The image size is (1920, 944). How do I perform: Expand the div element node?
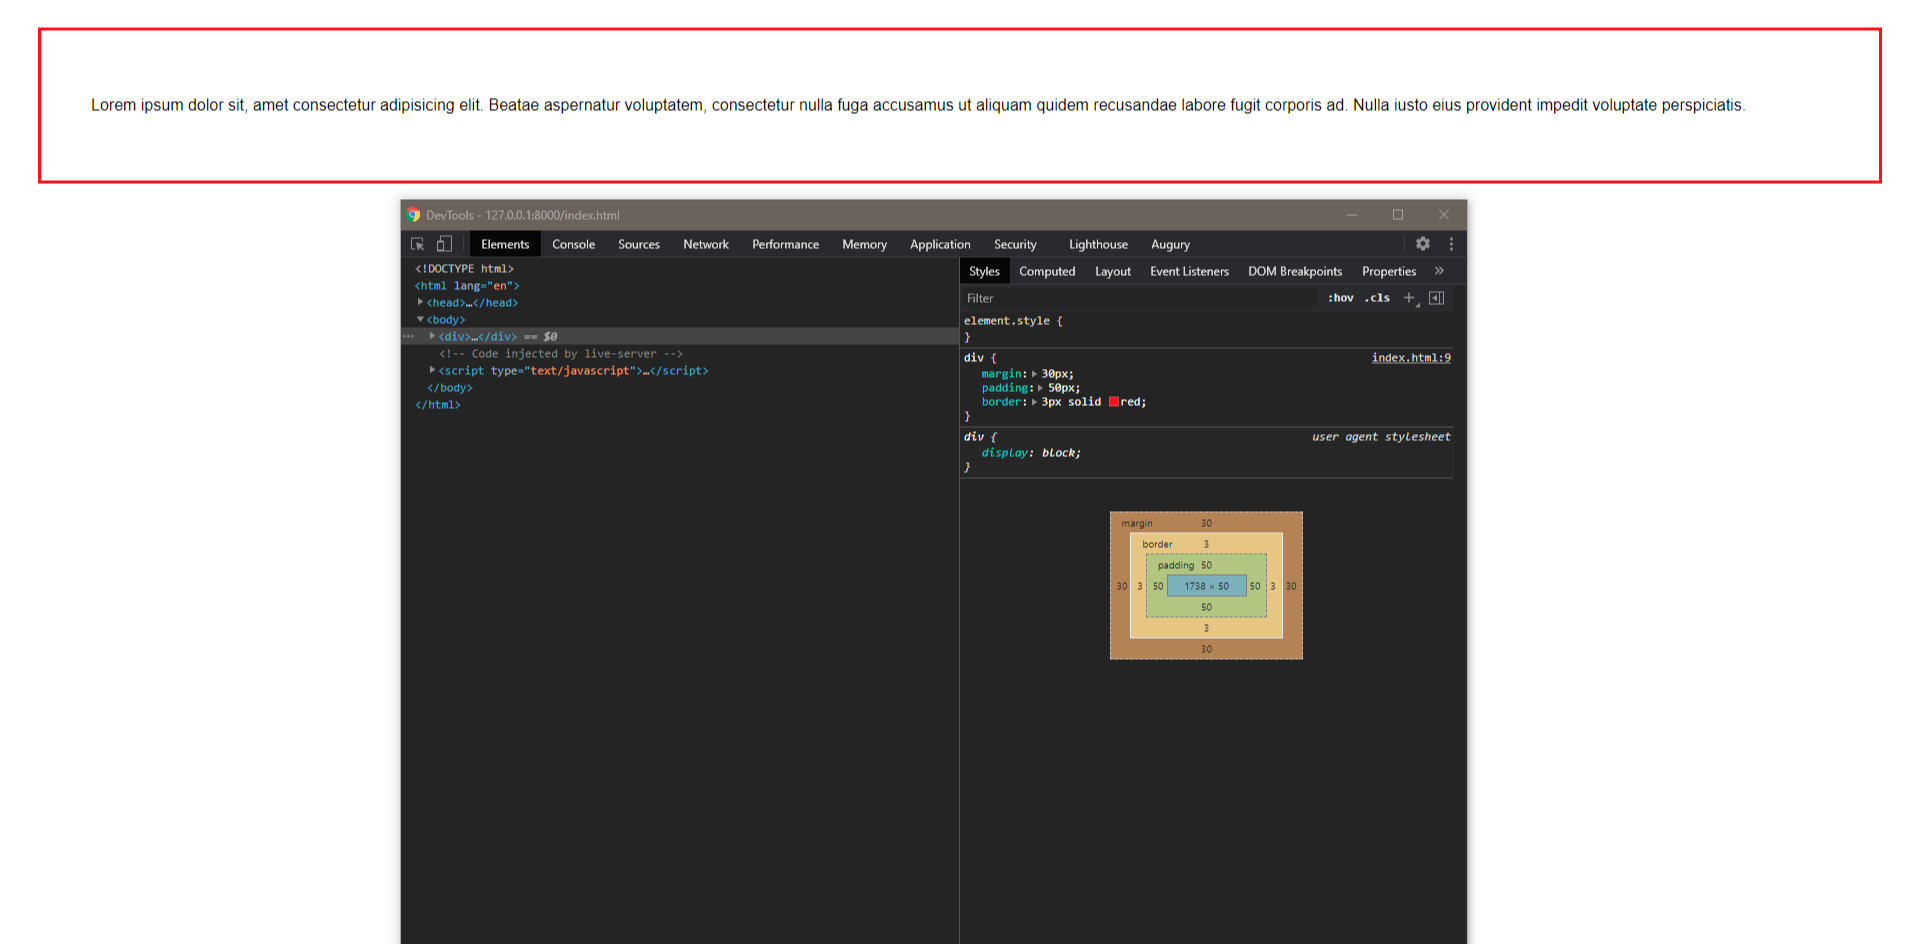tap(432, 336)
